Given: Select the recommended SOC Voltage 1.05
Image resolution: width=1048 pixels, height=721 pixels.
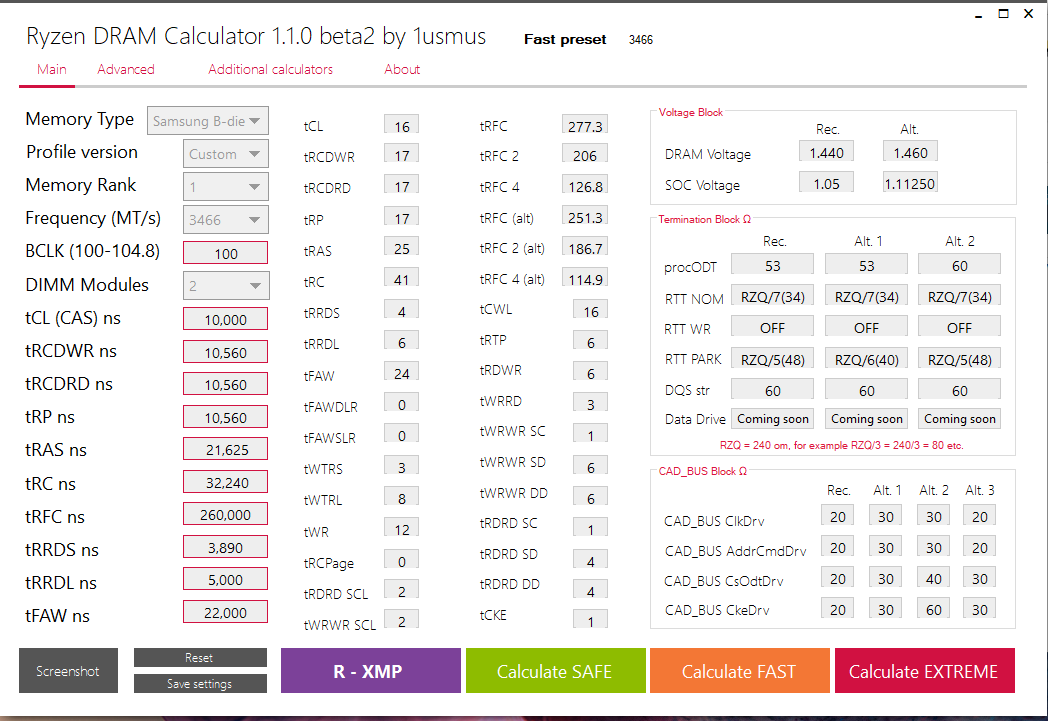Looking at the screenshot, I should pos(827,183).
